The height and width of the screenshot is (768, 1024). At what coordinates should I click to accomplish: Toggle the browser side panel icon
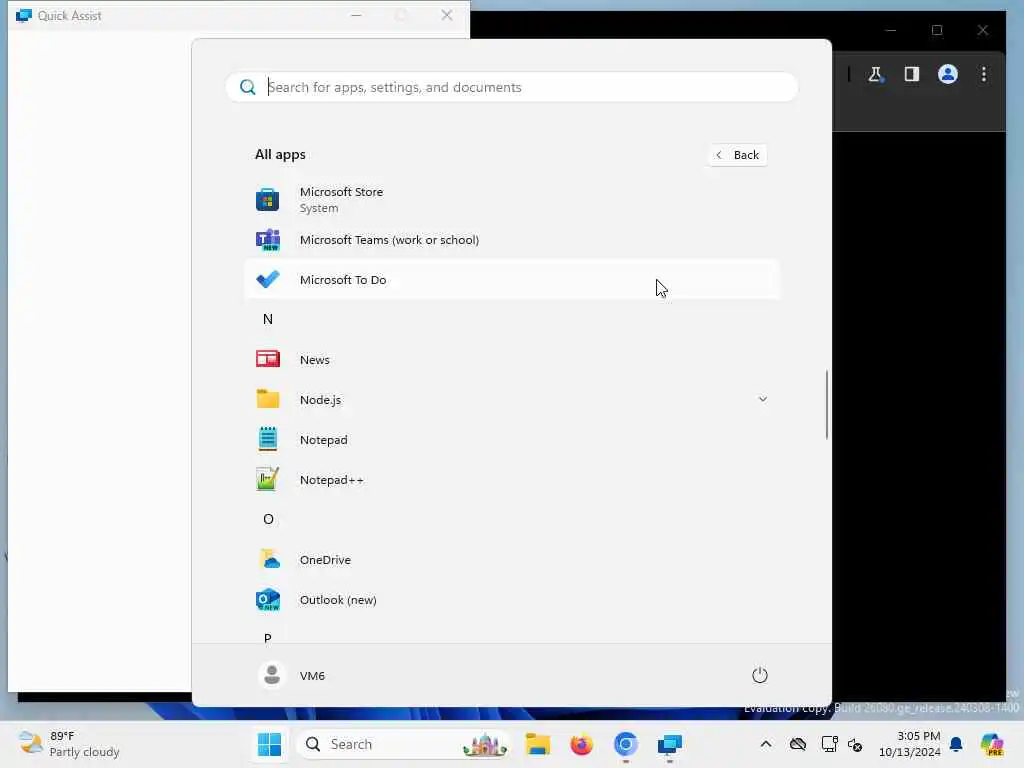912,74
